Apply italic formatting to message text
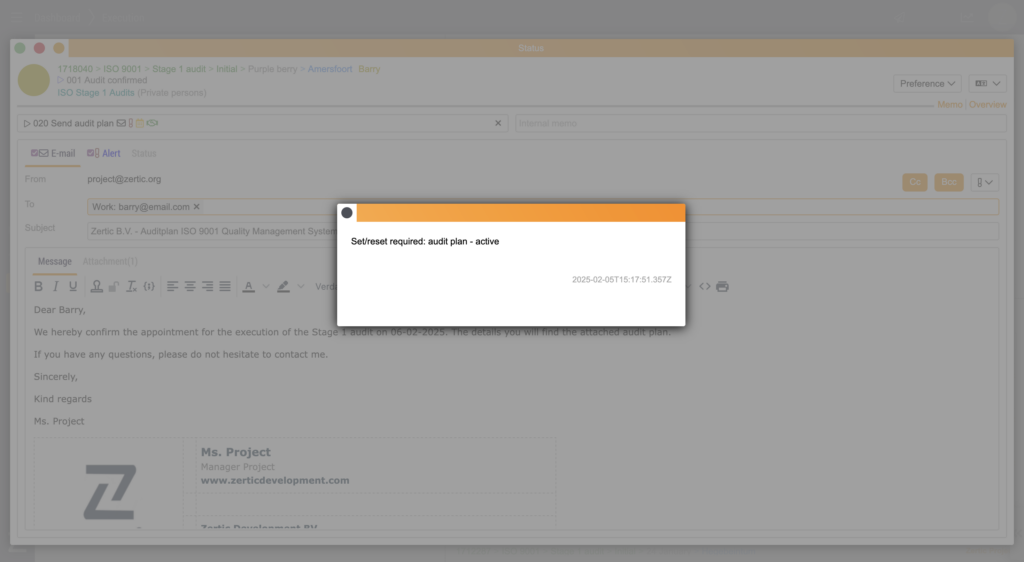Image resolution: width=1024 pixels, height=562 pixels. [56, 287]
